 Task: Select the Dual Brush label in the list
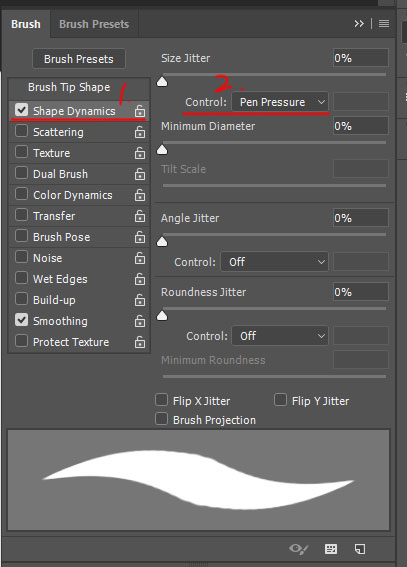click(60, 174)
